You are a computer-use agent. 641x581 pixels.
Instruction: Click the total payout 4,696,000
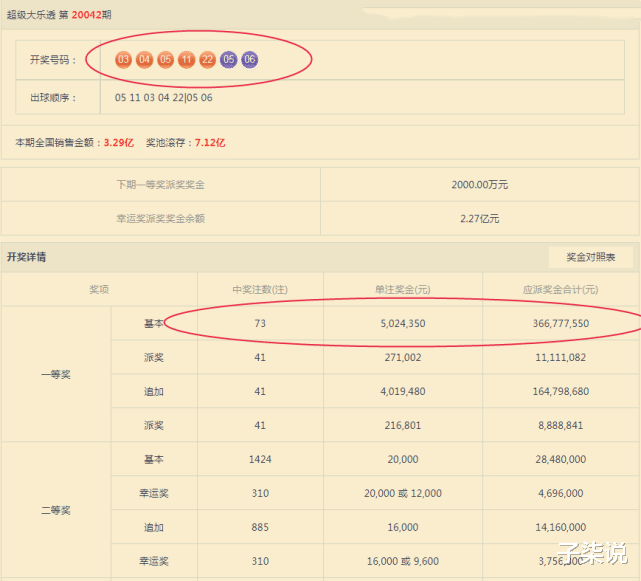pyautogui.click(x=560, y=493)
